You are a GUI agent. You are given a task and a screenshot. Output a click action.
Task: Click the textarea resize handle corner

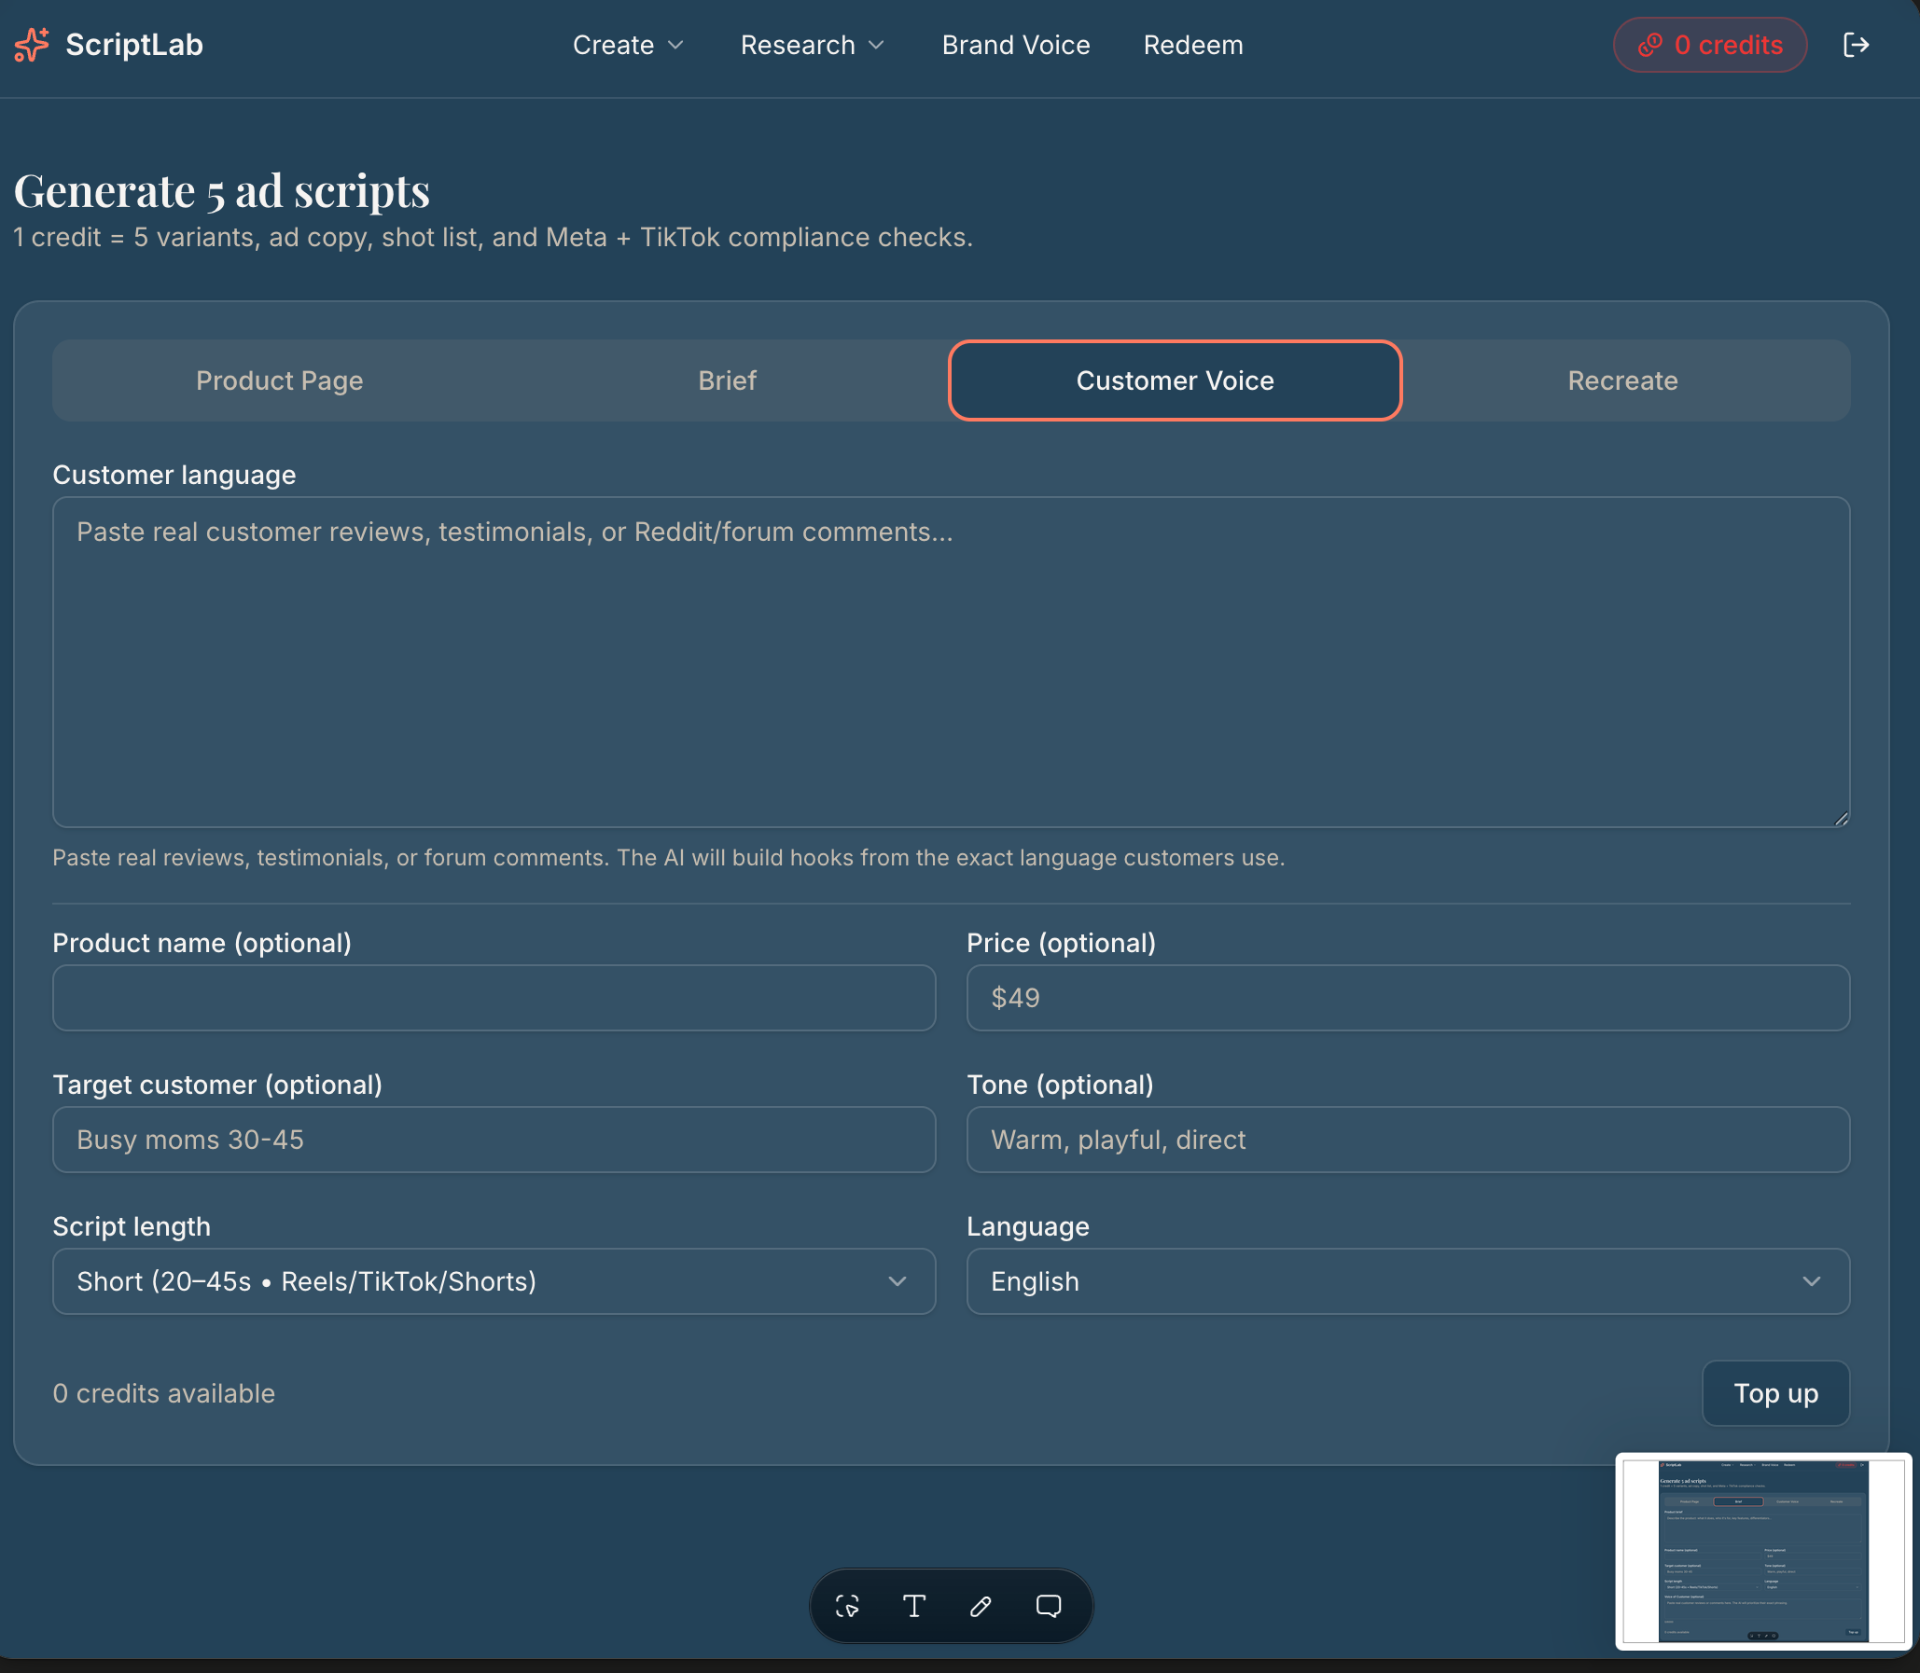pyautogui.click(x=1841, y=818)
